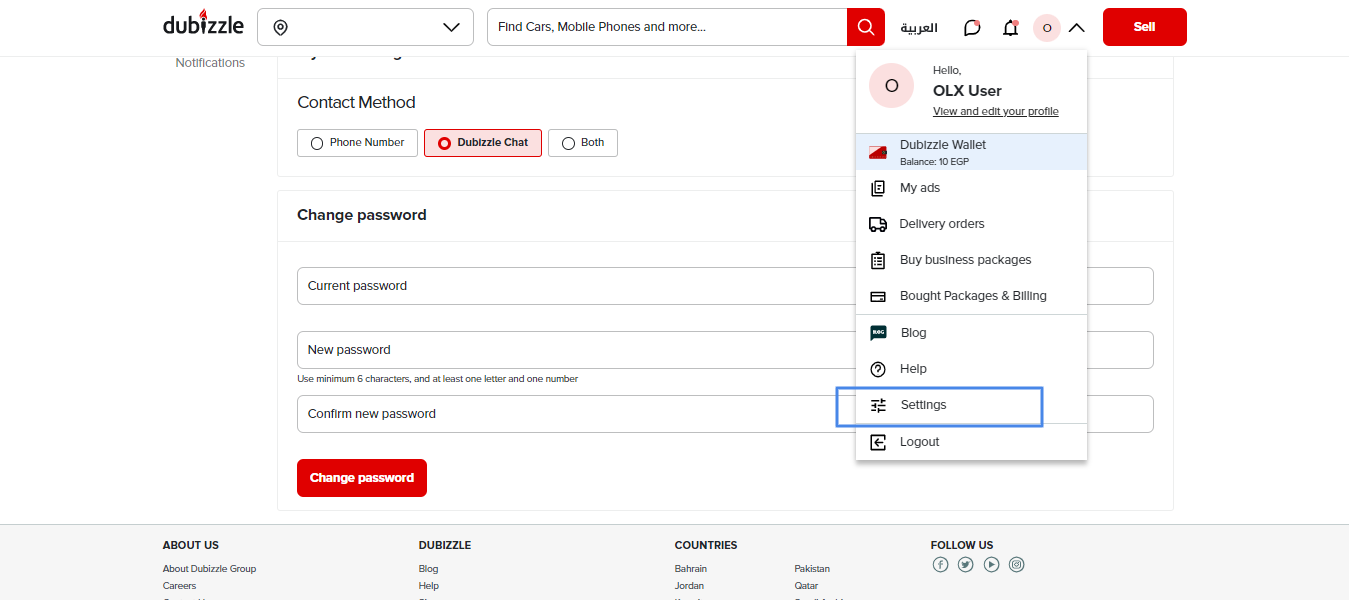Select the Dubizzle Chat contact method
The image size is (1349, 600).
coord(482,143)
